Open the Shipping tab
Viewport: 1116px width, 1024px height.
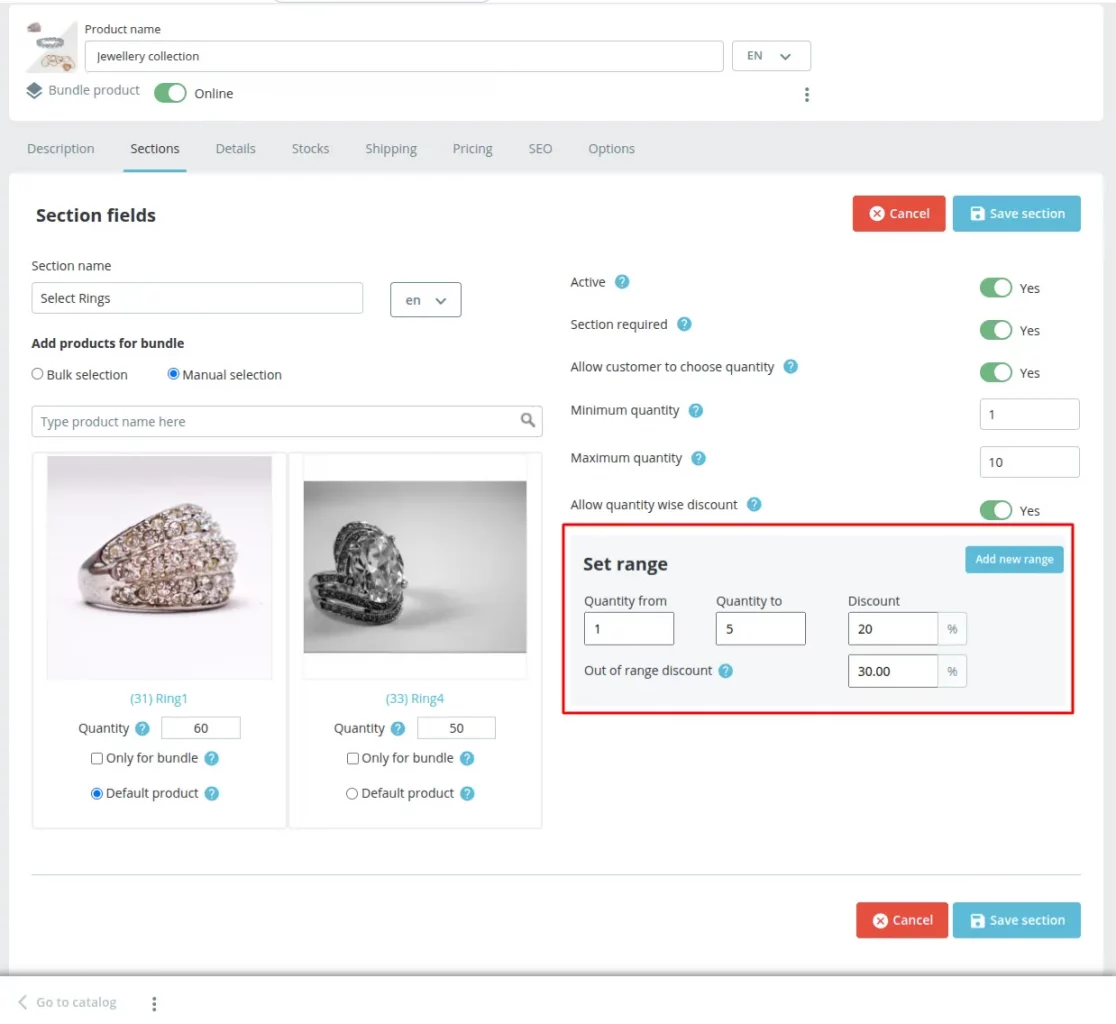[391, 149]
